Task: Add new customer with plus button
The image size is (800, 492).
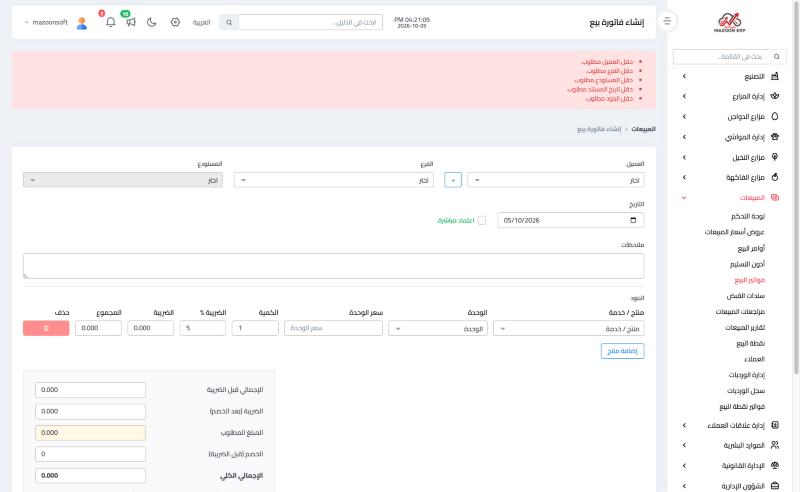Action: pyautogui.click(x=453, y=180)
